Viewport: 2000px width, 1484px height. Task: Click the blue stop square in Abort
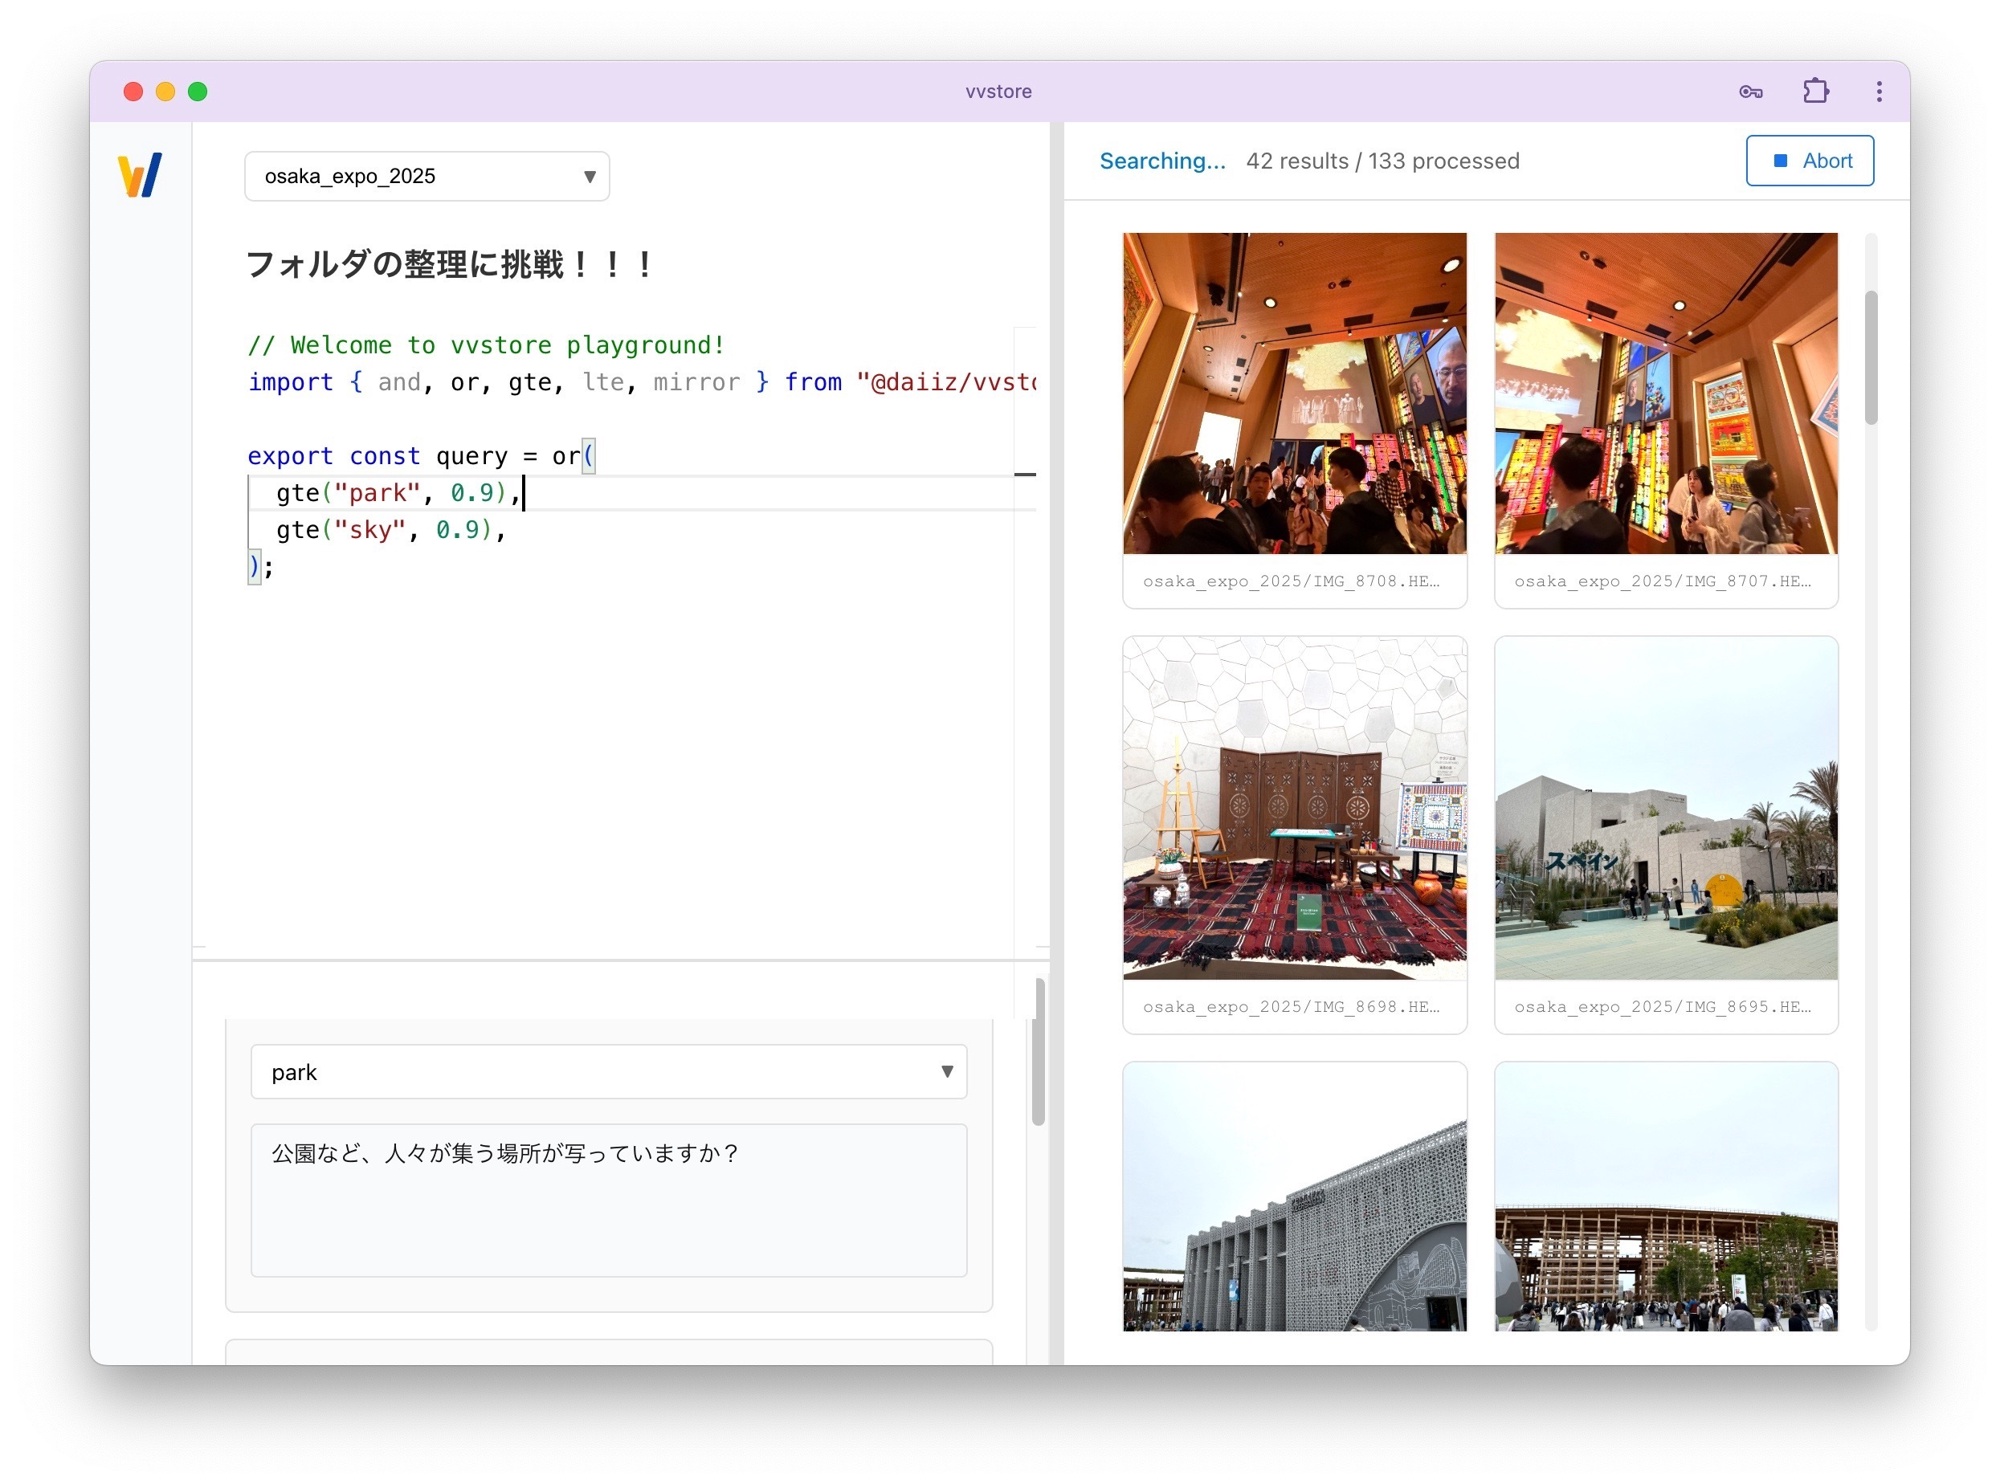click(1780, 161)
